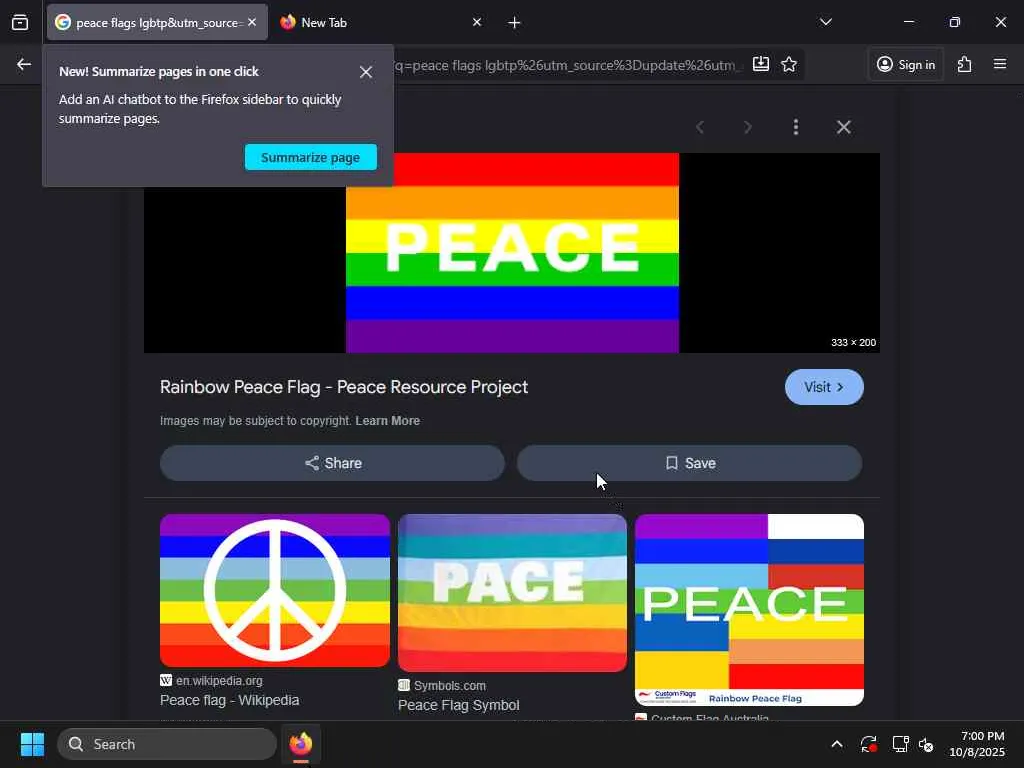The height and width of the screenshot is (768, 1024).
Task: Click the Peace Flag Symbol title
Action: (x=458, y=705)
